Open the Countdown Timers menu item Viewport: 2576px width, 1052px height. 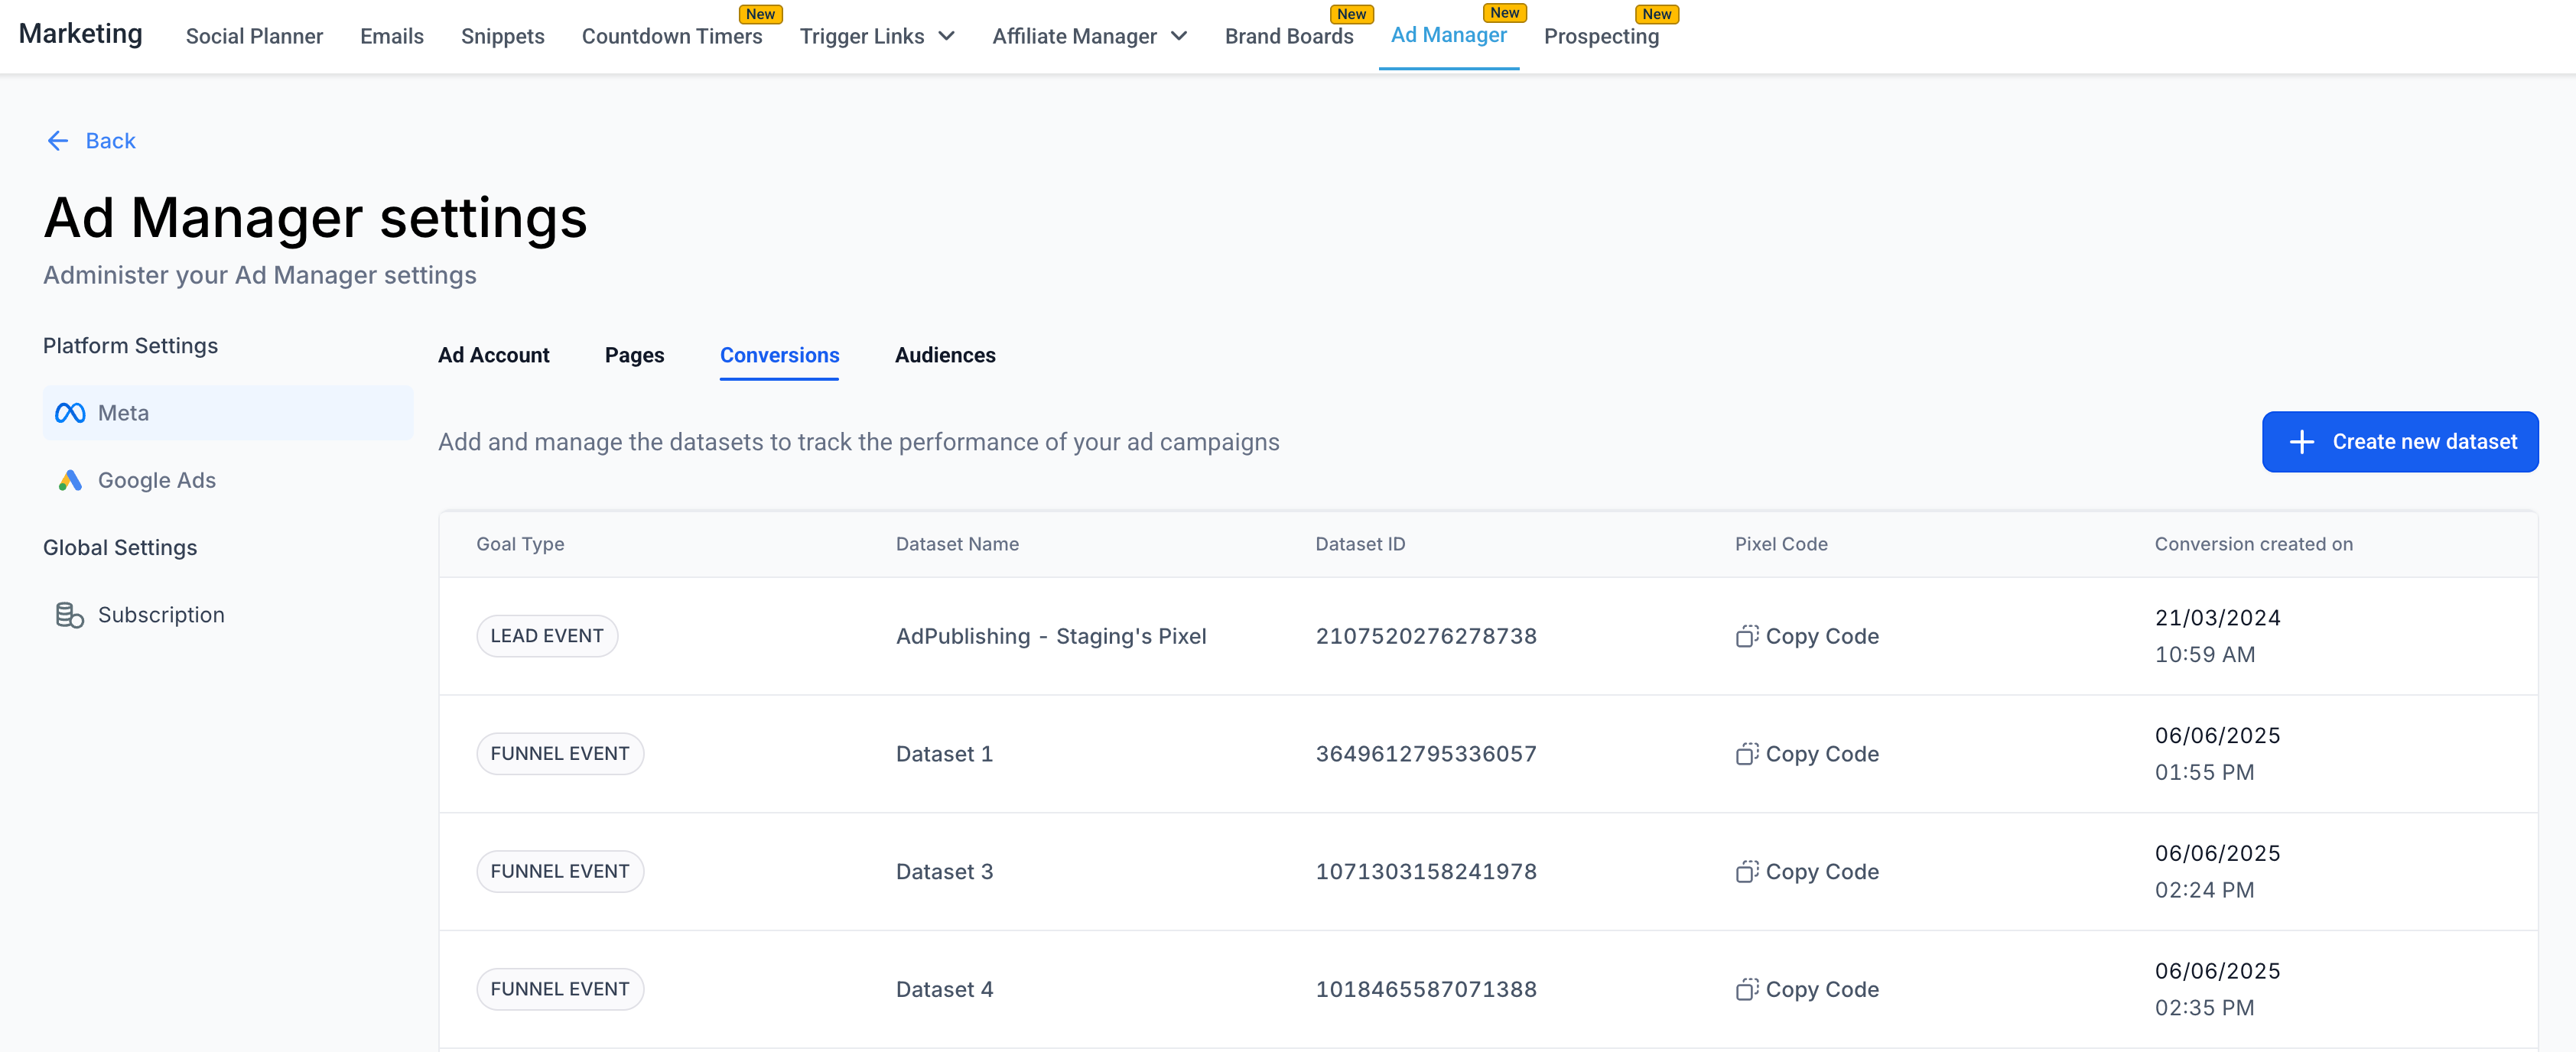click(672, 37)
